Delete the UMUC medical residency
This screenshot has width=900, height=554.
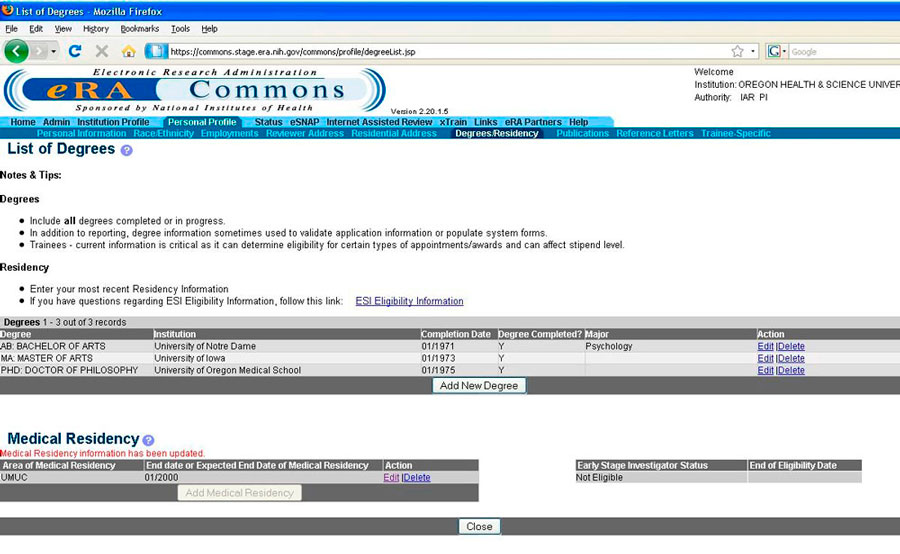[x=417, y=478]
